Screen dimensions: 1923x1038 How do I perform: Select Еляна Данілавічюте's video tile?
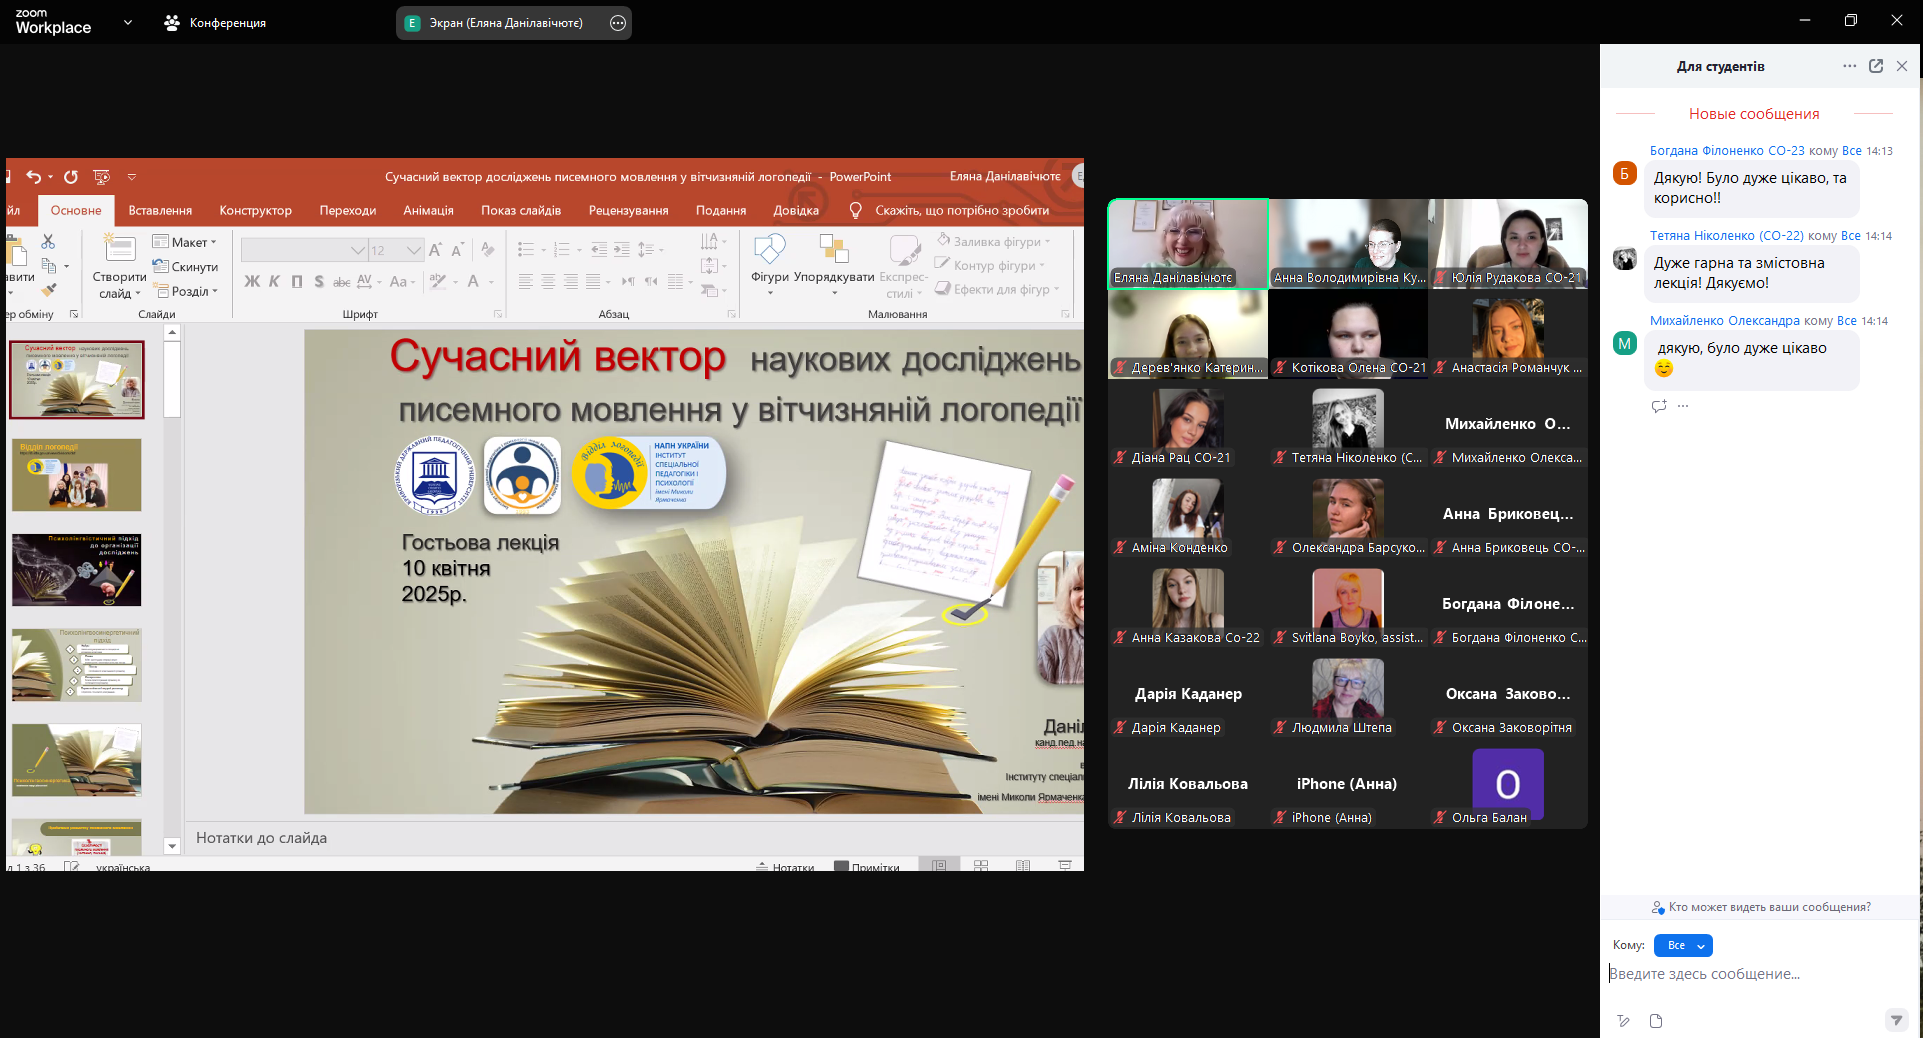pos(1188,243)
